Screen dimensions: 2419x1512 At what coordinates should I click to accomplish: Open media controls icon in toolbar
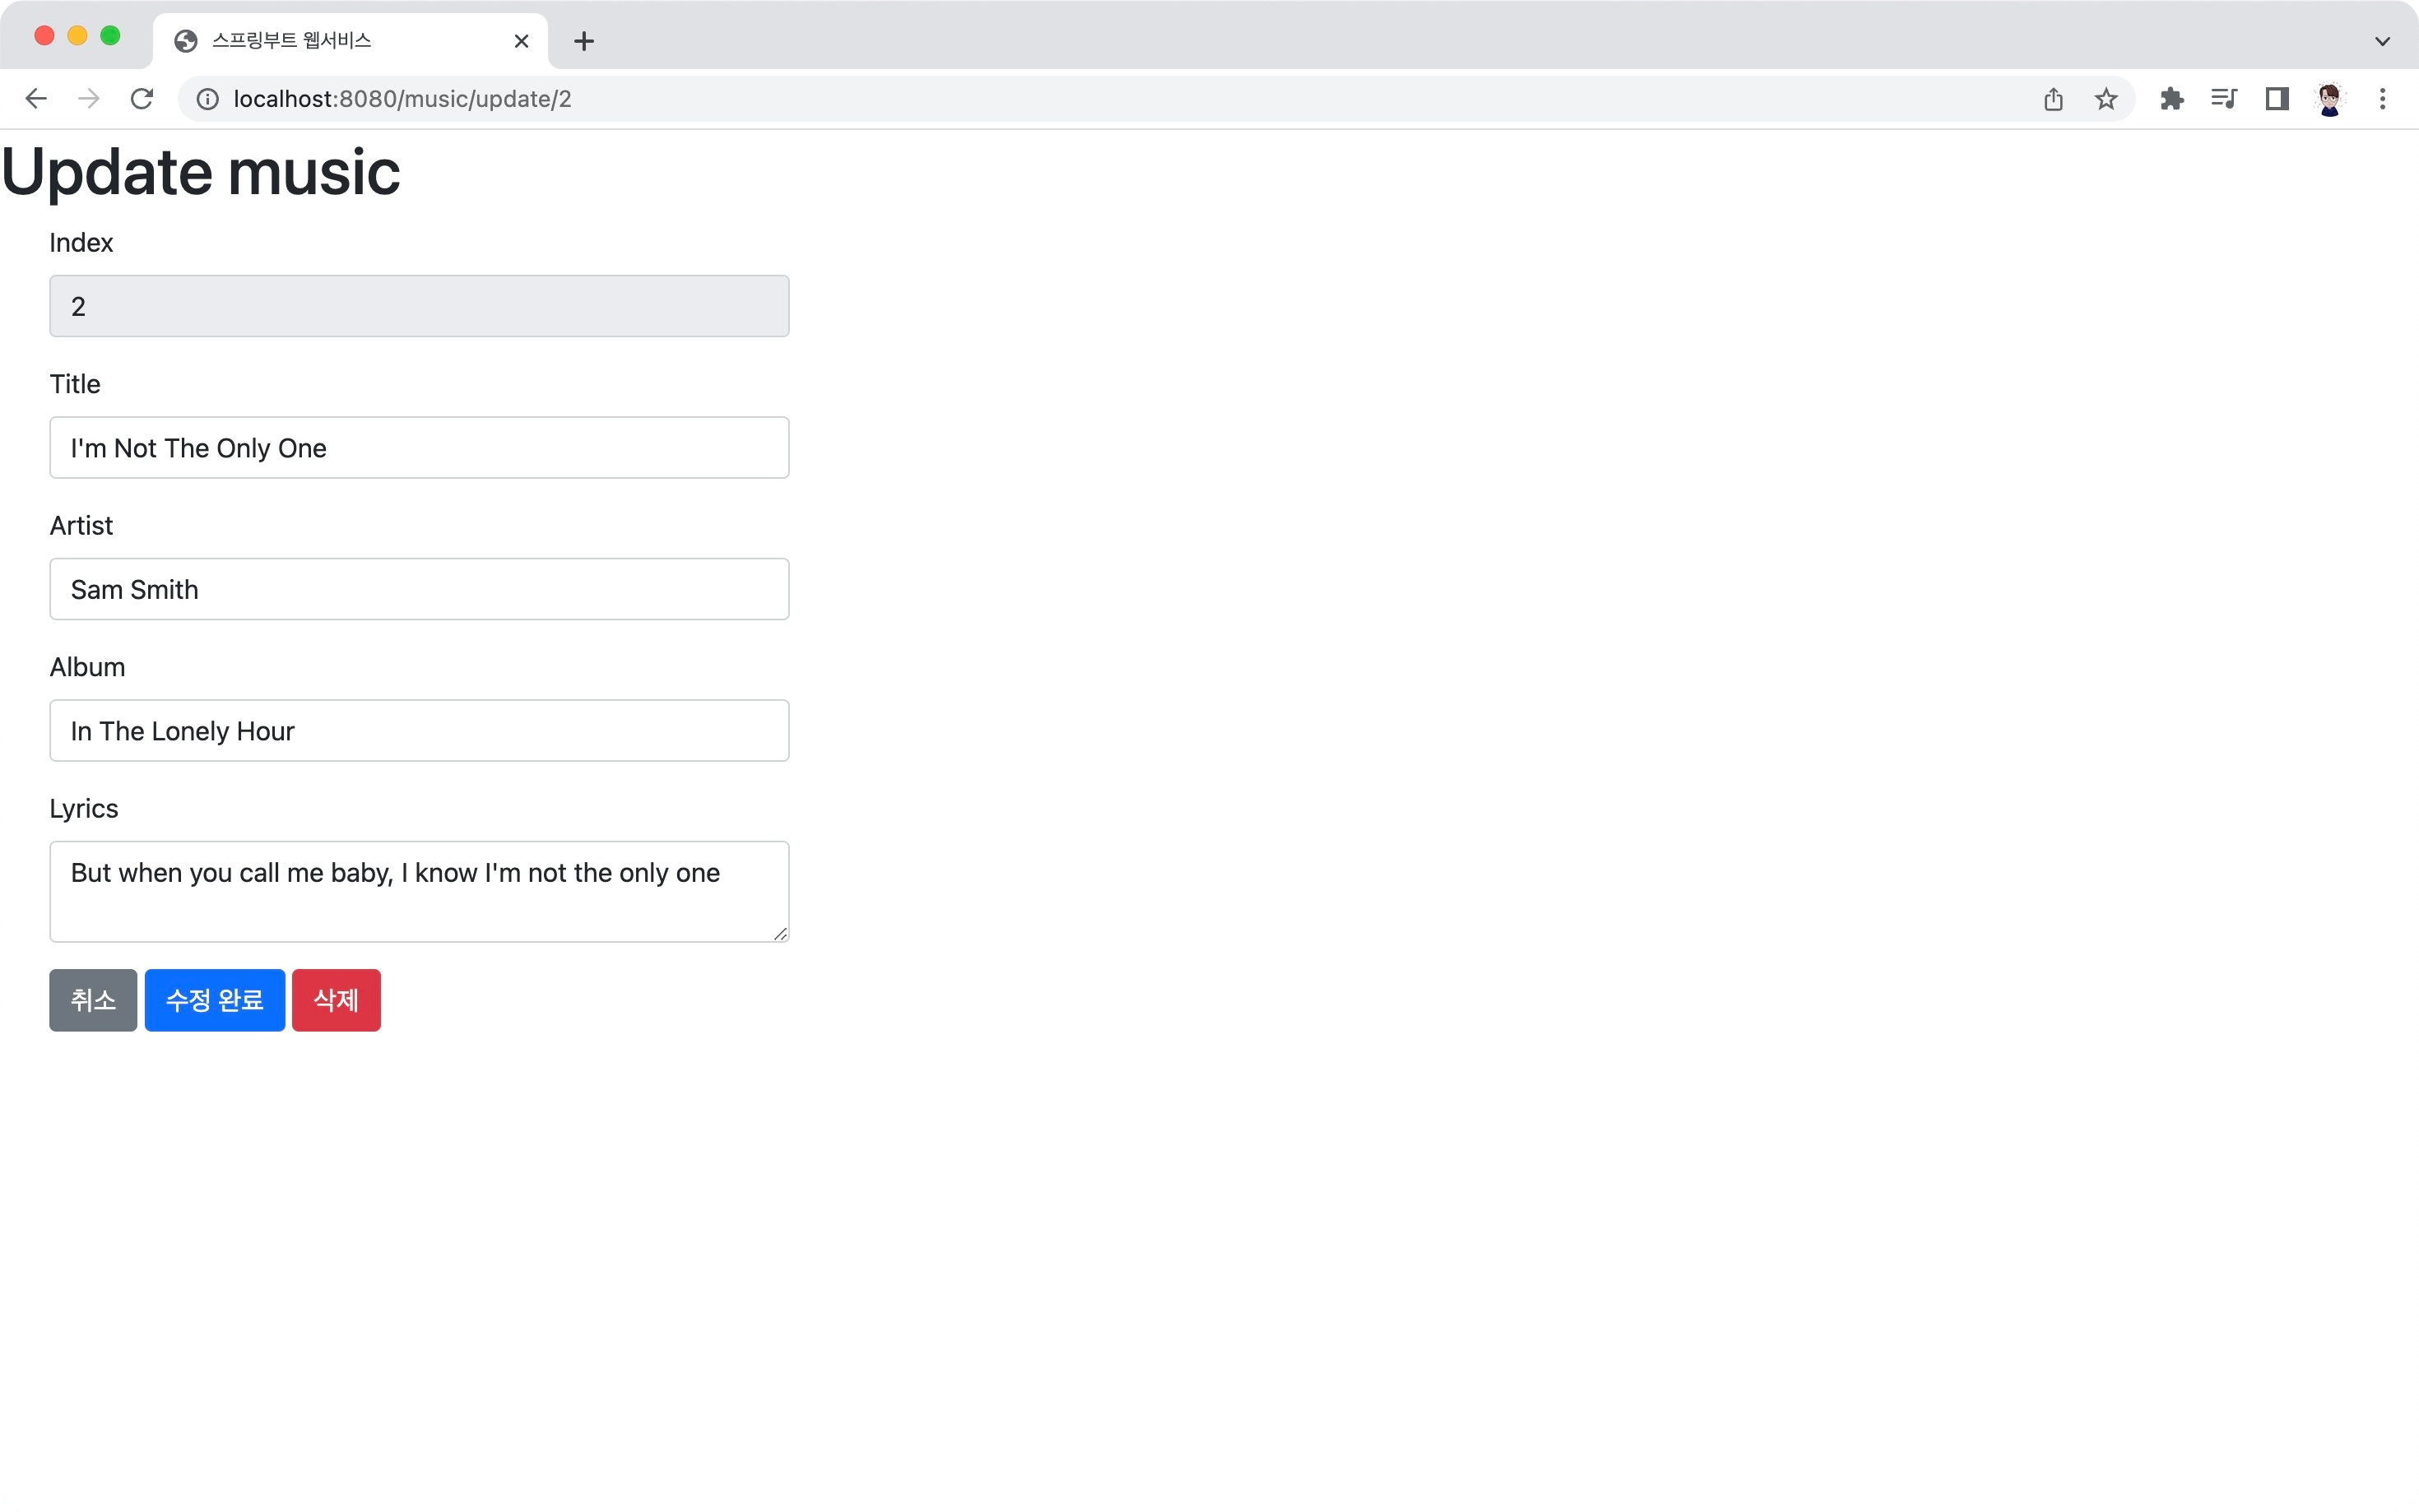pos(2224,99)
